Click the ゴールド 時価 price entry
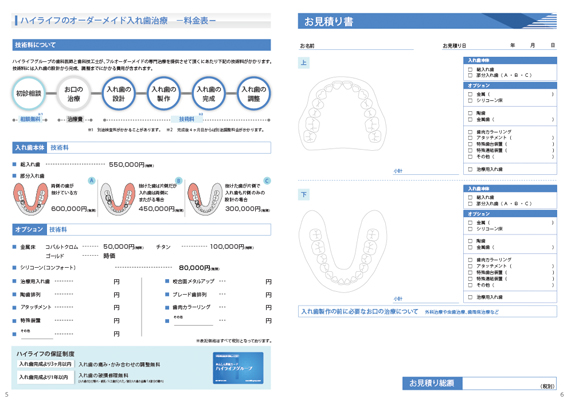The width and height of the screenshot is (565, 400). coord(80,256)
